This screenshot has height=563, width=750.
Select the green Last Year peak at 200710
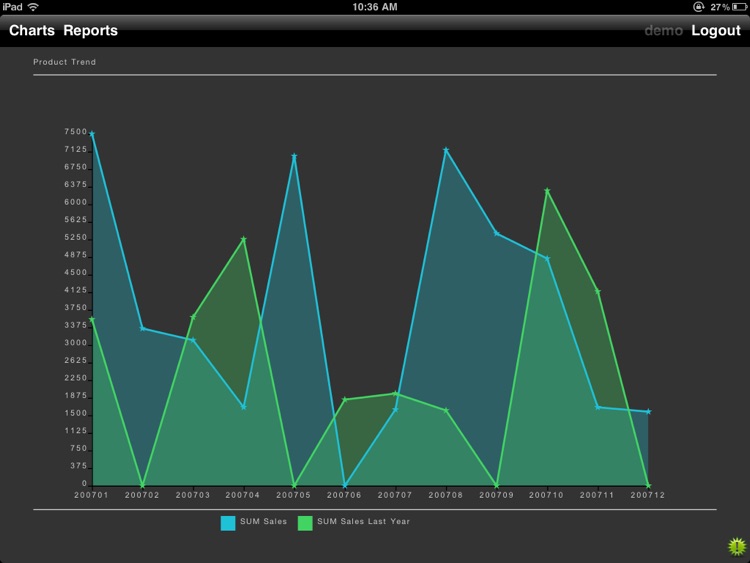[547, 191]
